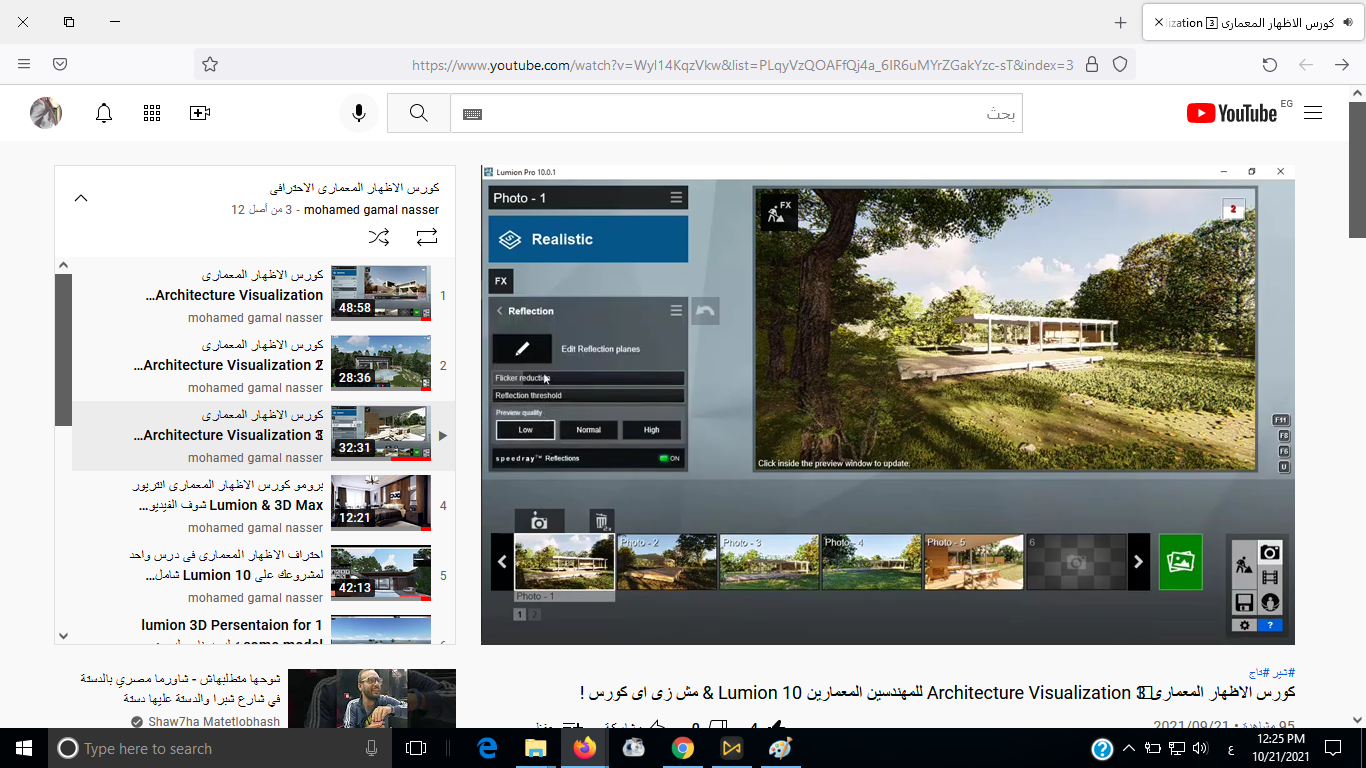This screenshot has width=1366, height=768.
Task: Select Photo - 3 thumbnail in Lumion
Action: click(769, 562)
